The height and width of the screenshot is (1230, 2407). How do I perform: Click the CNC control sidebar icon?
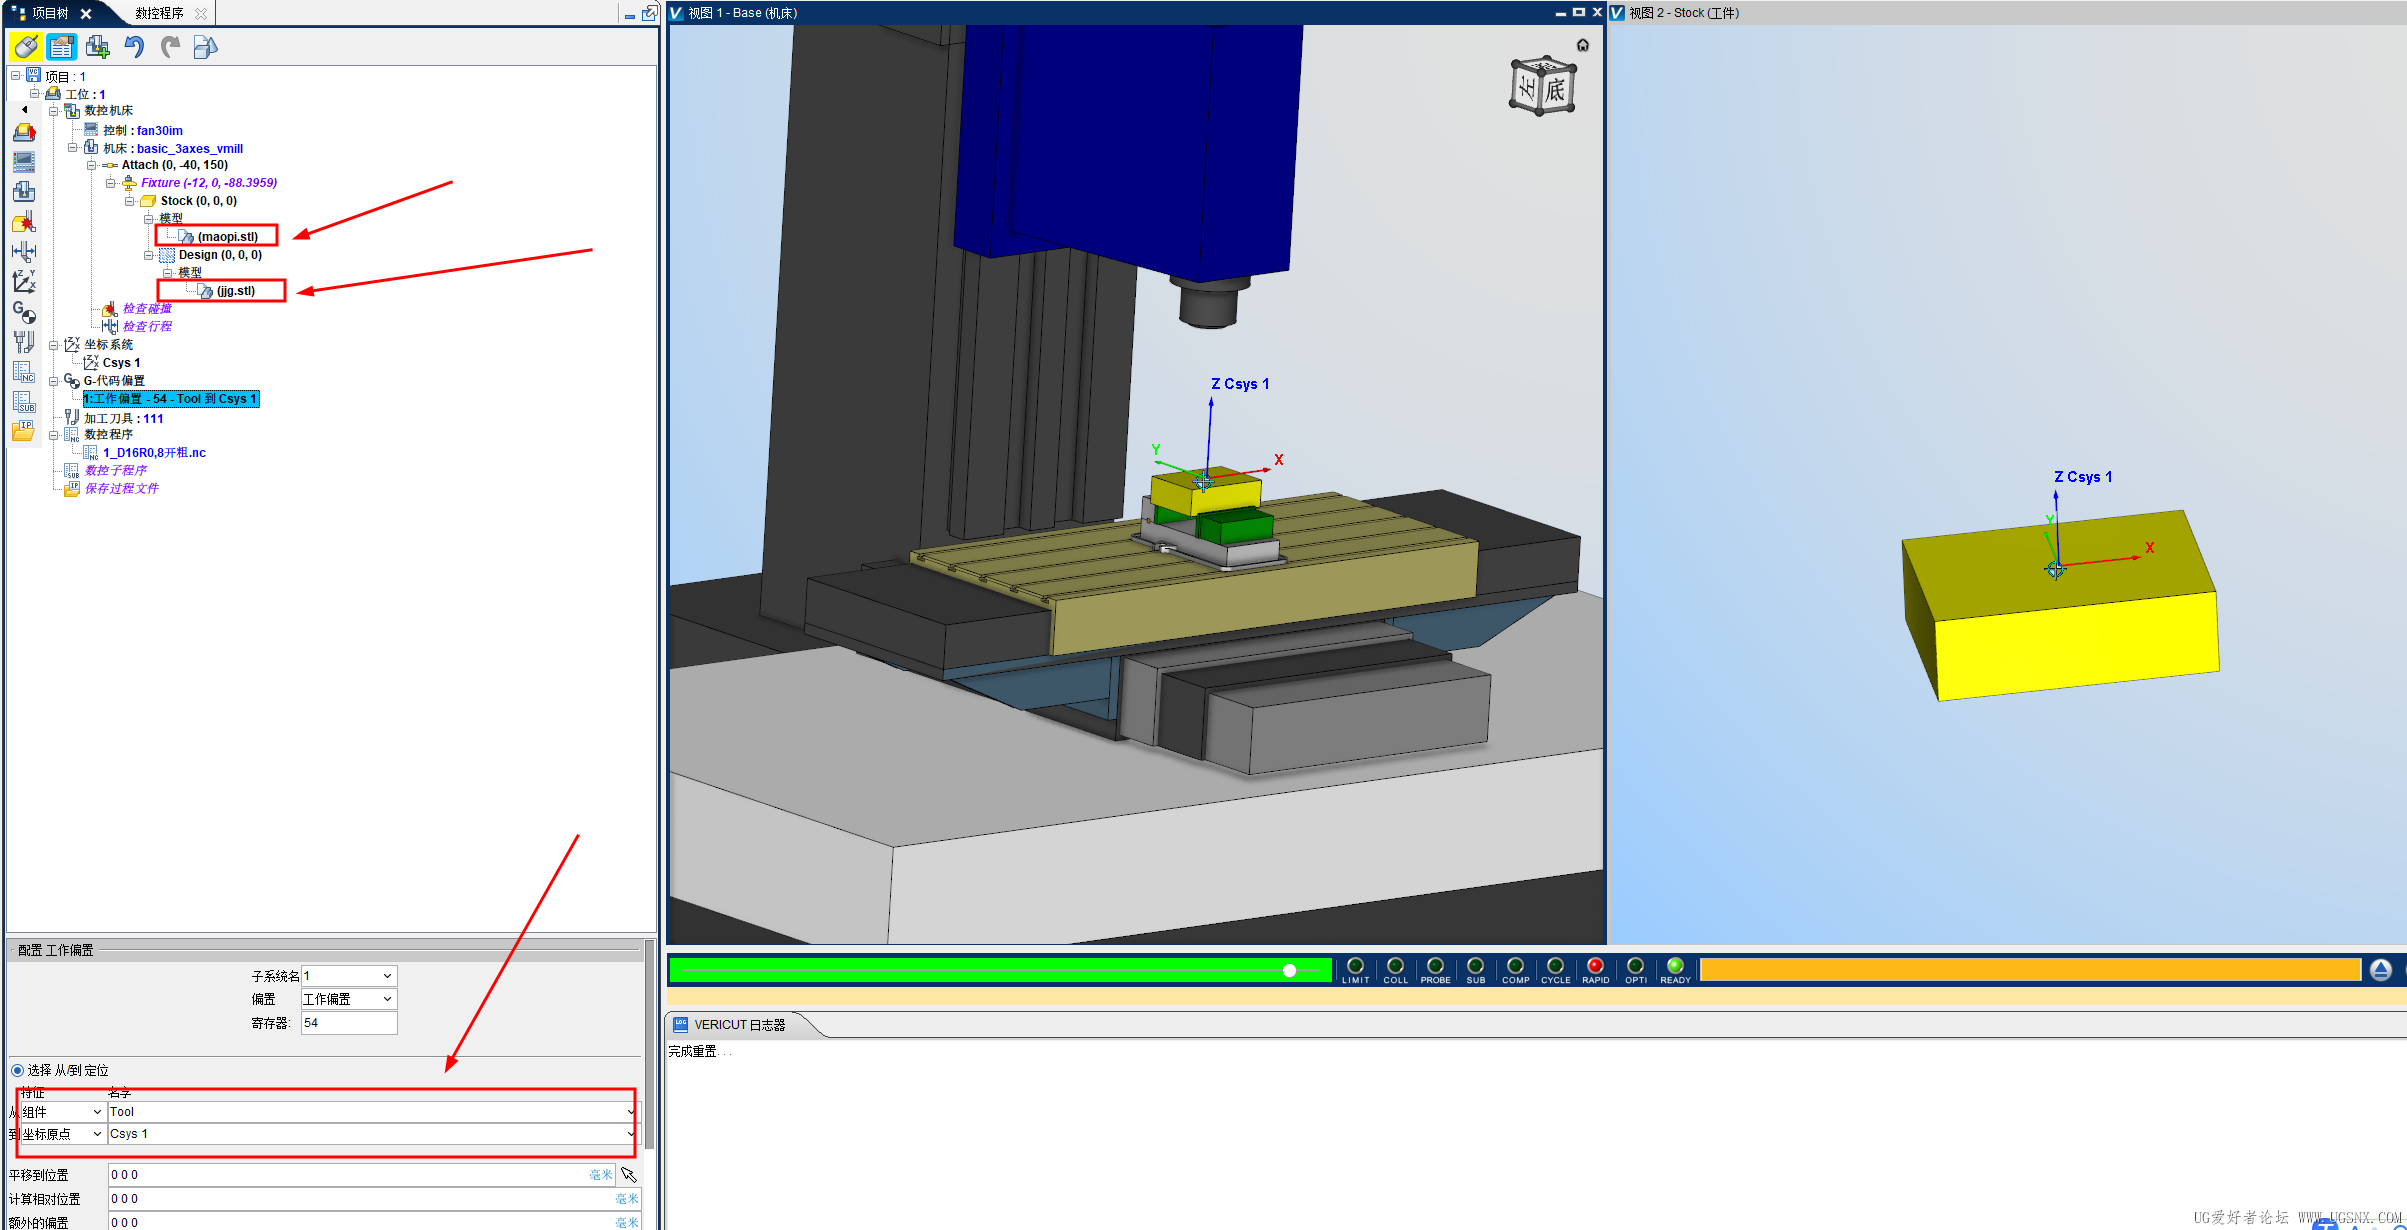pyautogui.click(x=24, y=161)
